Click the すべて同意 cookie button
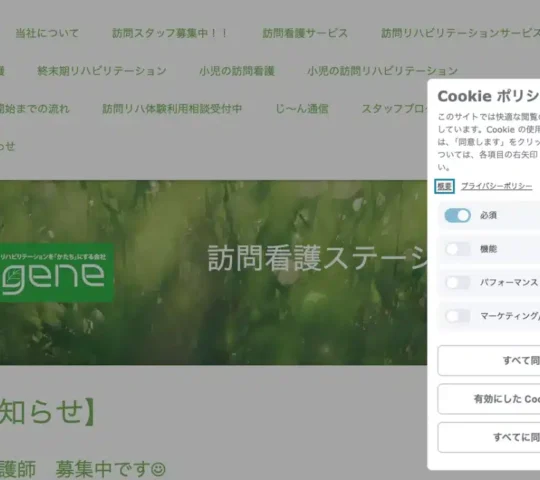540x480 pixels. tap(489, 361)
